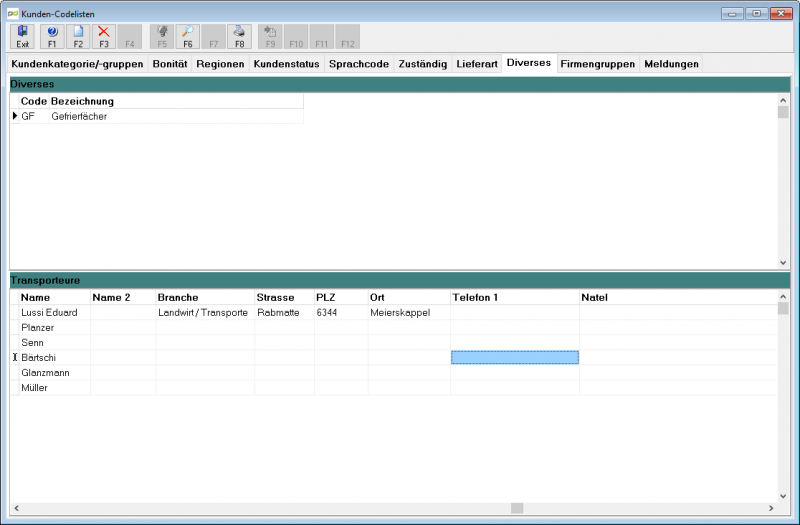
Task: Select the Müller name cell
Action: (x=55, y=388)
